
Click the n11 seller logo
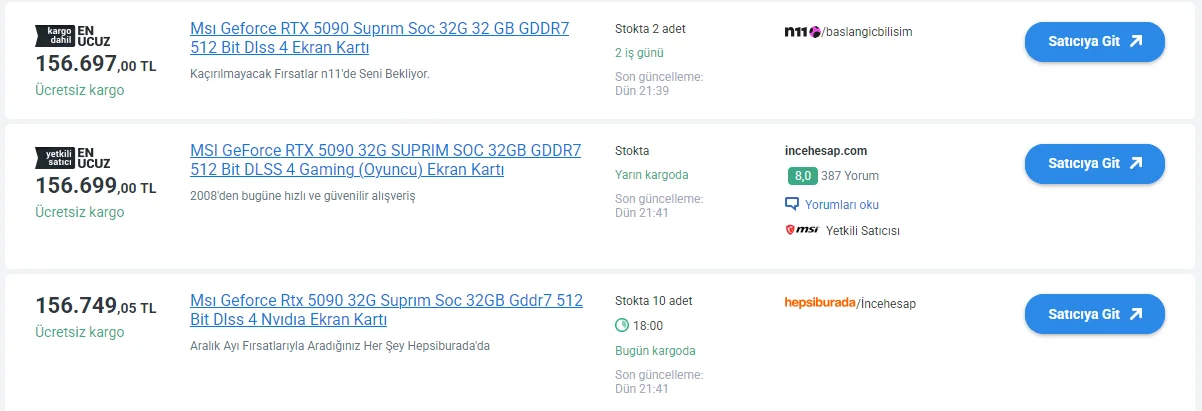coord(802,31)
